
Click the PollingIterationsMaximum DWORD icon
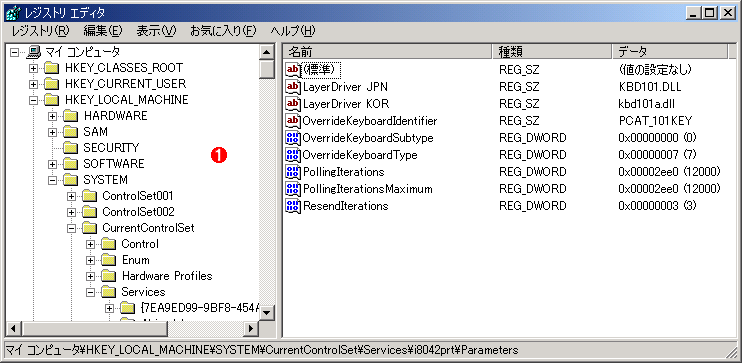click(x=293, y=189)
